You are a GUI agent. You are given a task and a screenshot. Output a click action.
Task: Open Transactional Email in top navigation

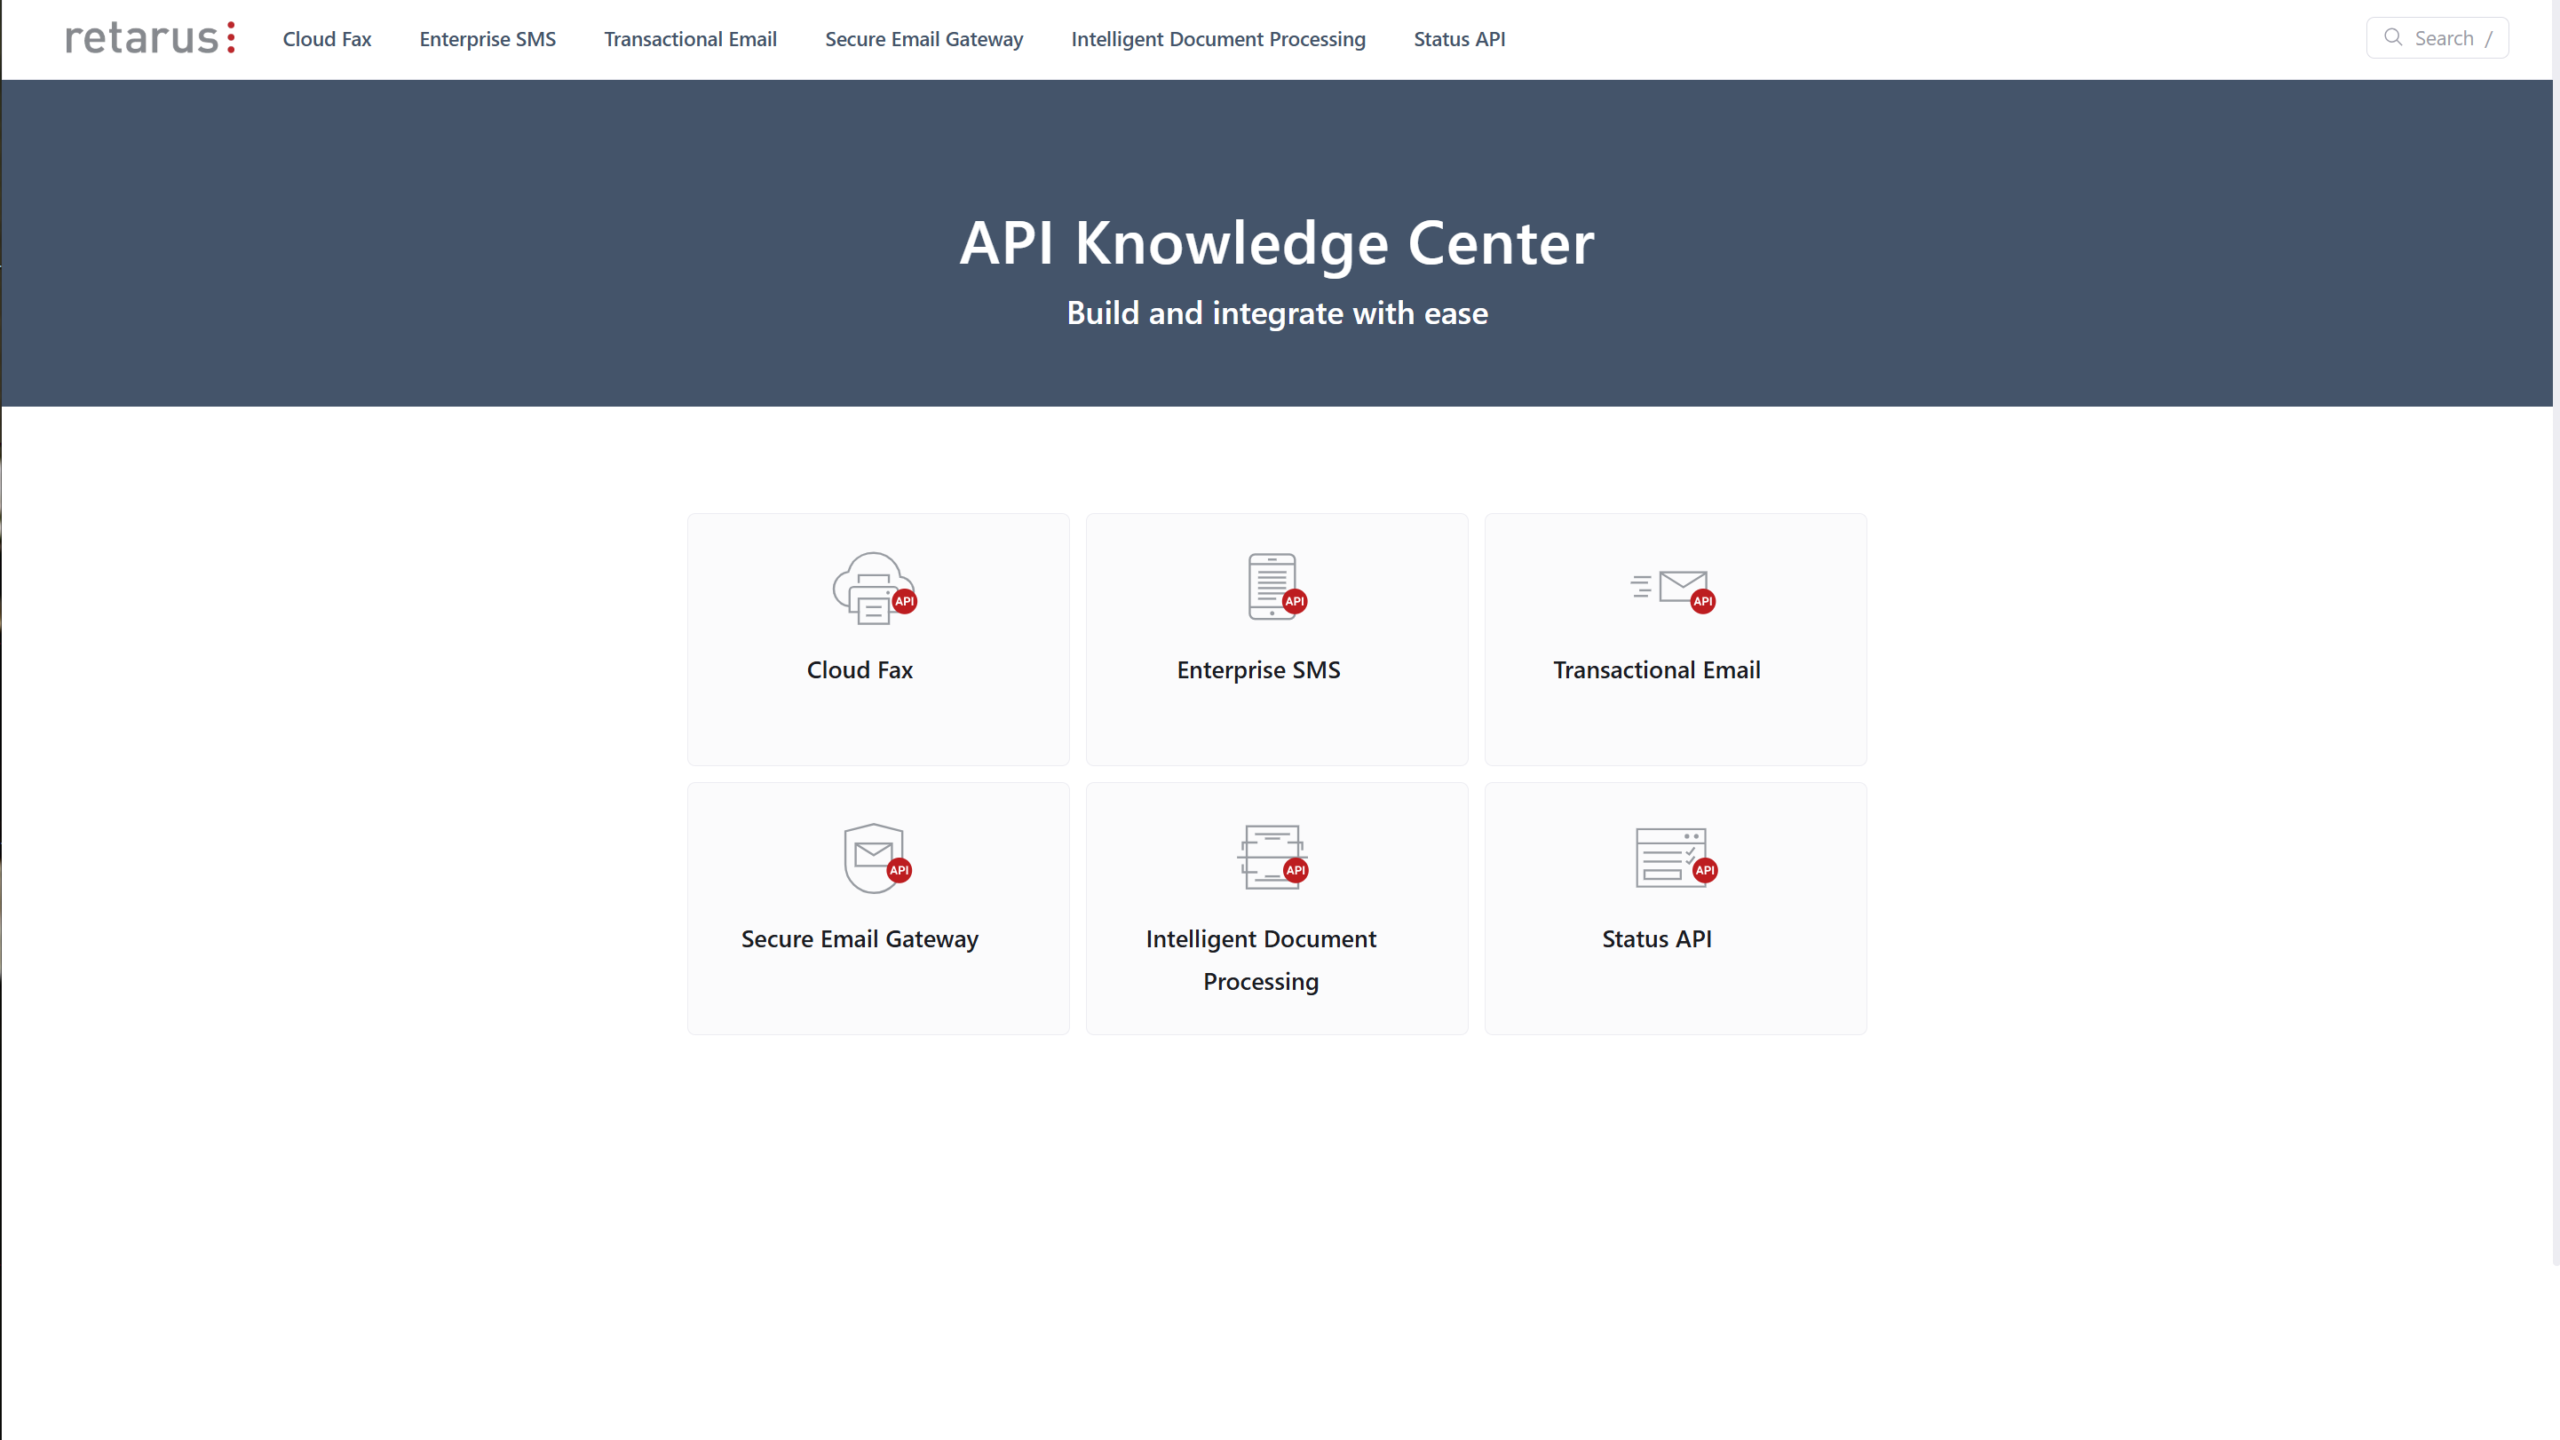[x=690, y=39]
